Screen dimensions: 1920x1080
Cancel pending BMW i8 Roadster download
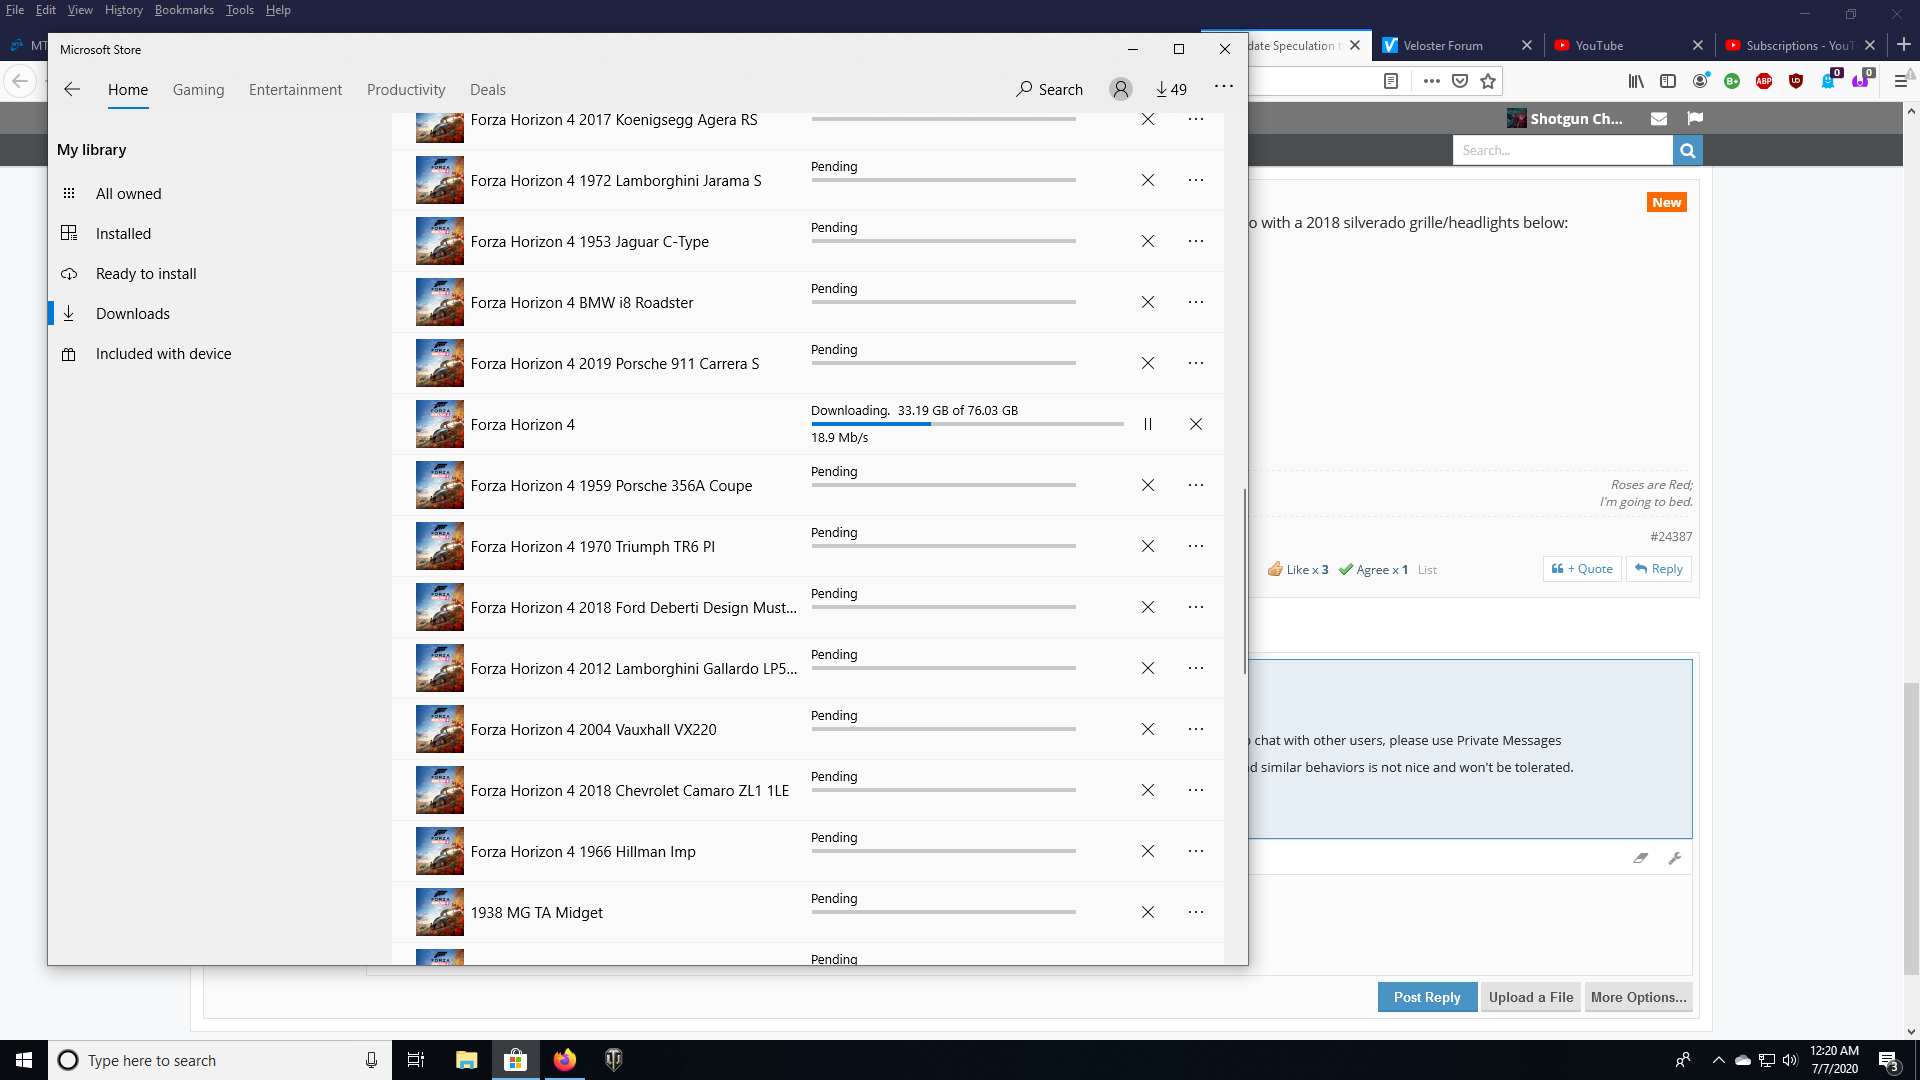click(1148, 302)
